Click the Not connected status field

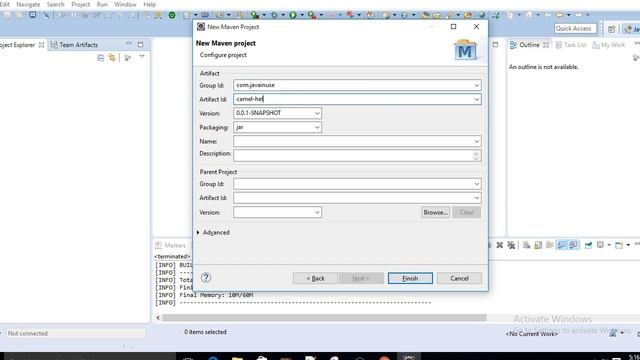pyautogui.click(x=76, y=333)
